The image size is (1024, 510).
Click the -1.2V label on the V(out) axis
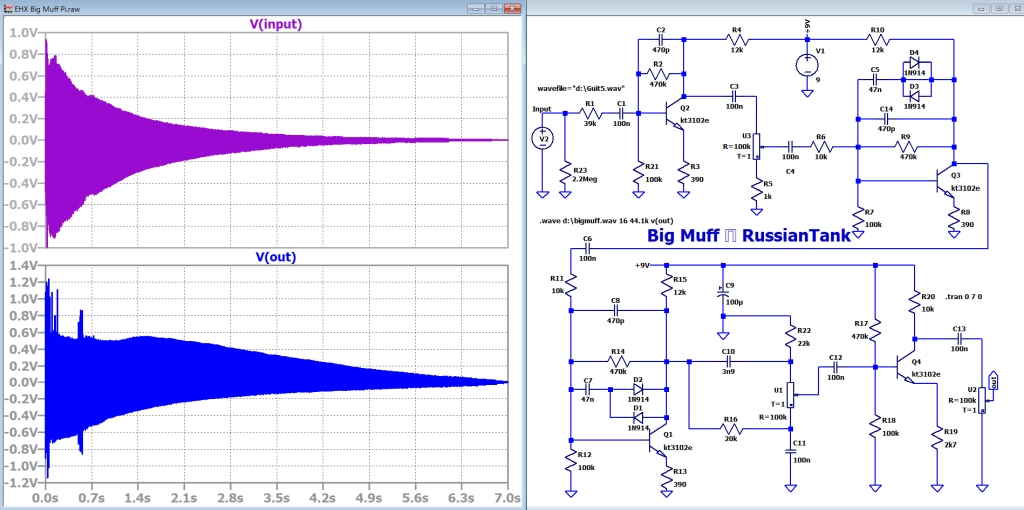pos(22,483)
